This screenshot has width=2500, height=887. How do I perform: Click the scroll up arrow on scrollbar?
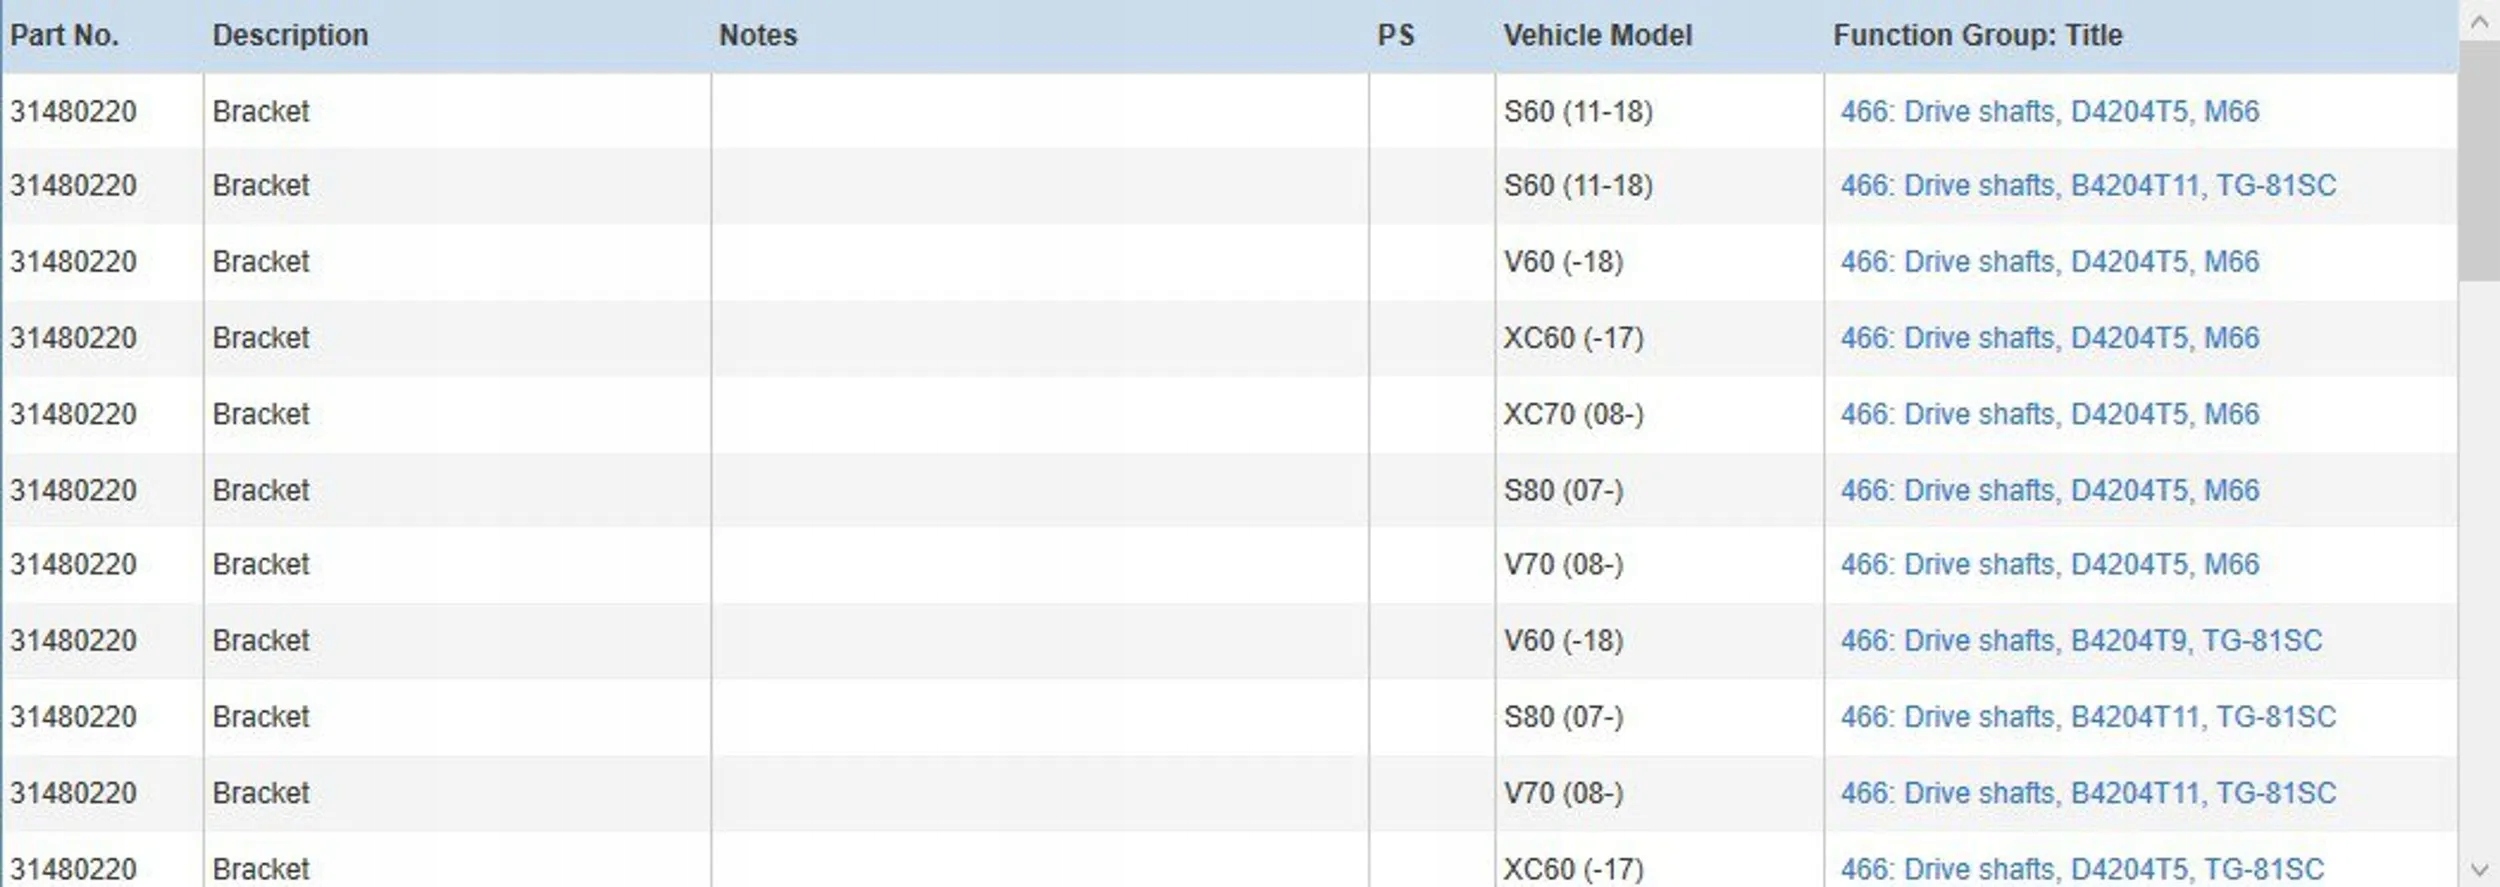(2479, 21)
